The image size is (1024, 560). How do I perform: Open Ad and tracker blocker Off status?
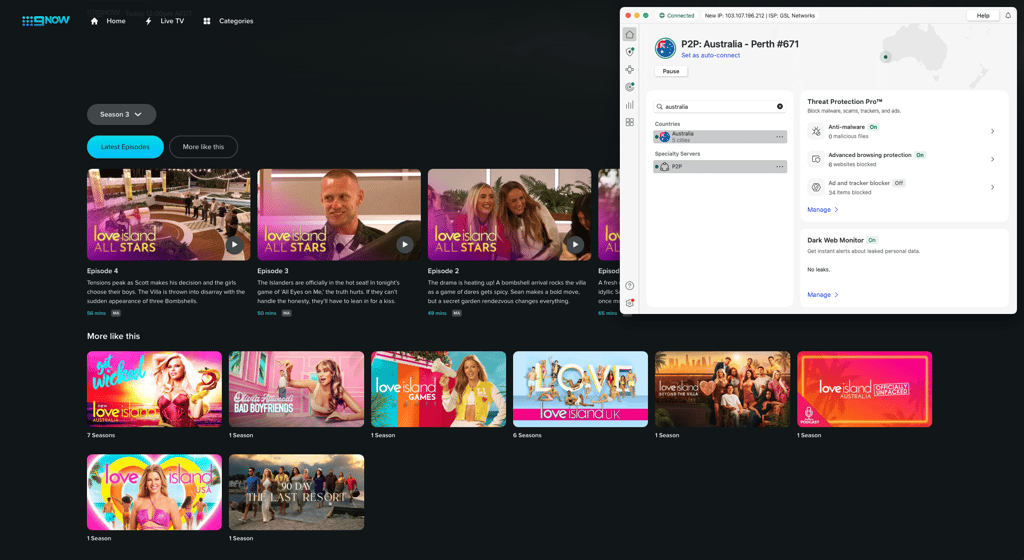[x=899, y=183]
